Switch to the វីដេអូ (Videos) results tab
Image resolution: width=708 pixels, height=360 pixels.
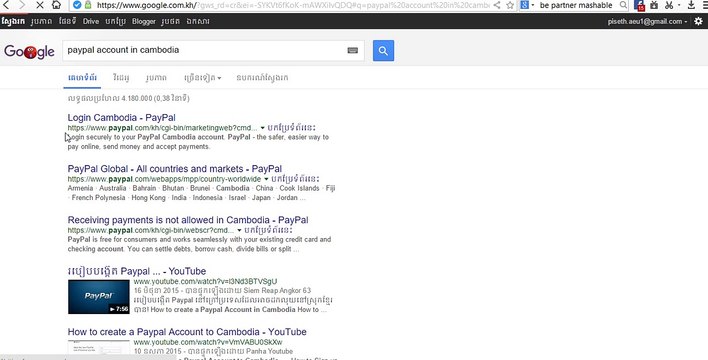click(x=121, y=78)
